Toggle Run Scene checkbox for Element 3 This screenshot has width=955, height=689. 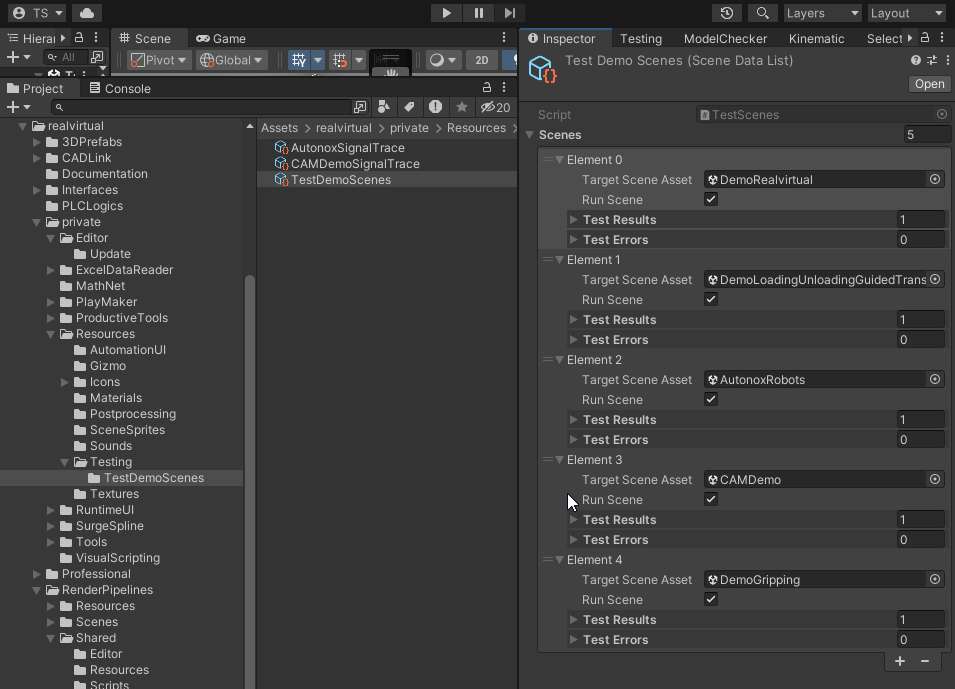711,500
